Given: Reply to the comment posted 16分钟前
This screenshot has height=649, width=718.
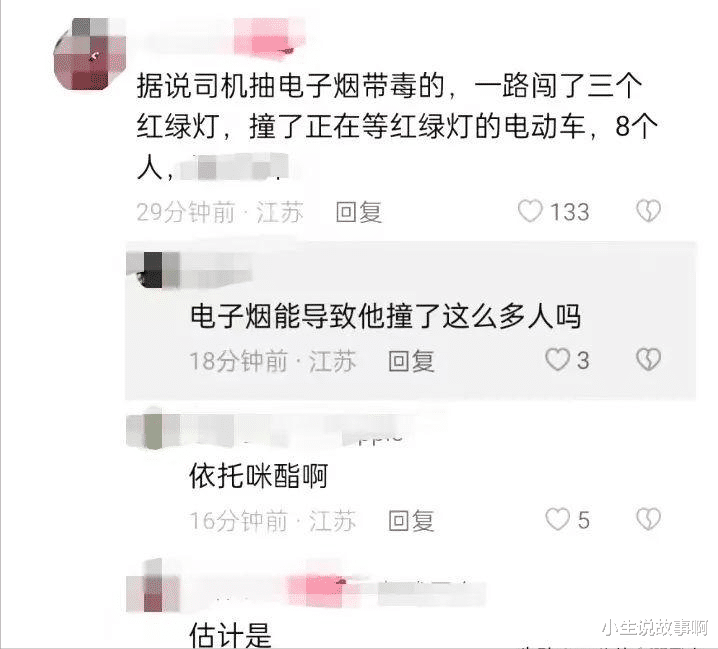Looking at the screenshot, I should pyautogui.click(x=411, y=521).
